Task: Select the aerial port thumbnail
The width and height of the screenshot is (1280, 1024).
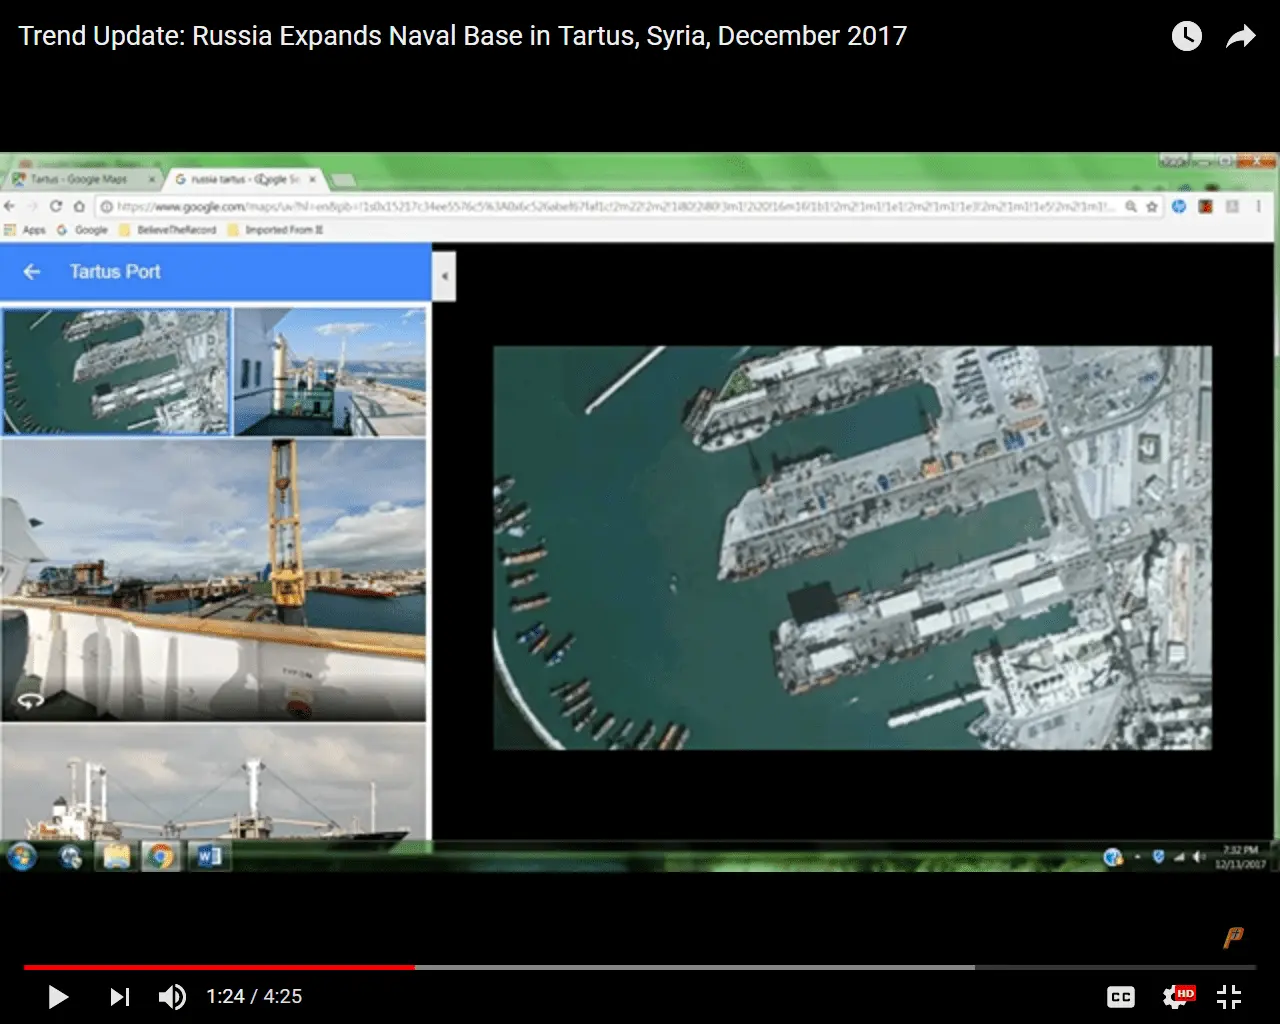Action: pyautogui.click(x=116, y=372)
